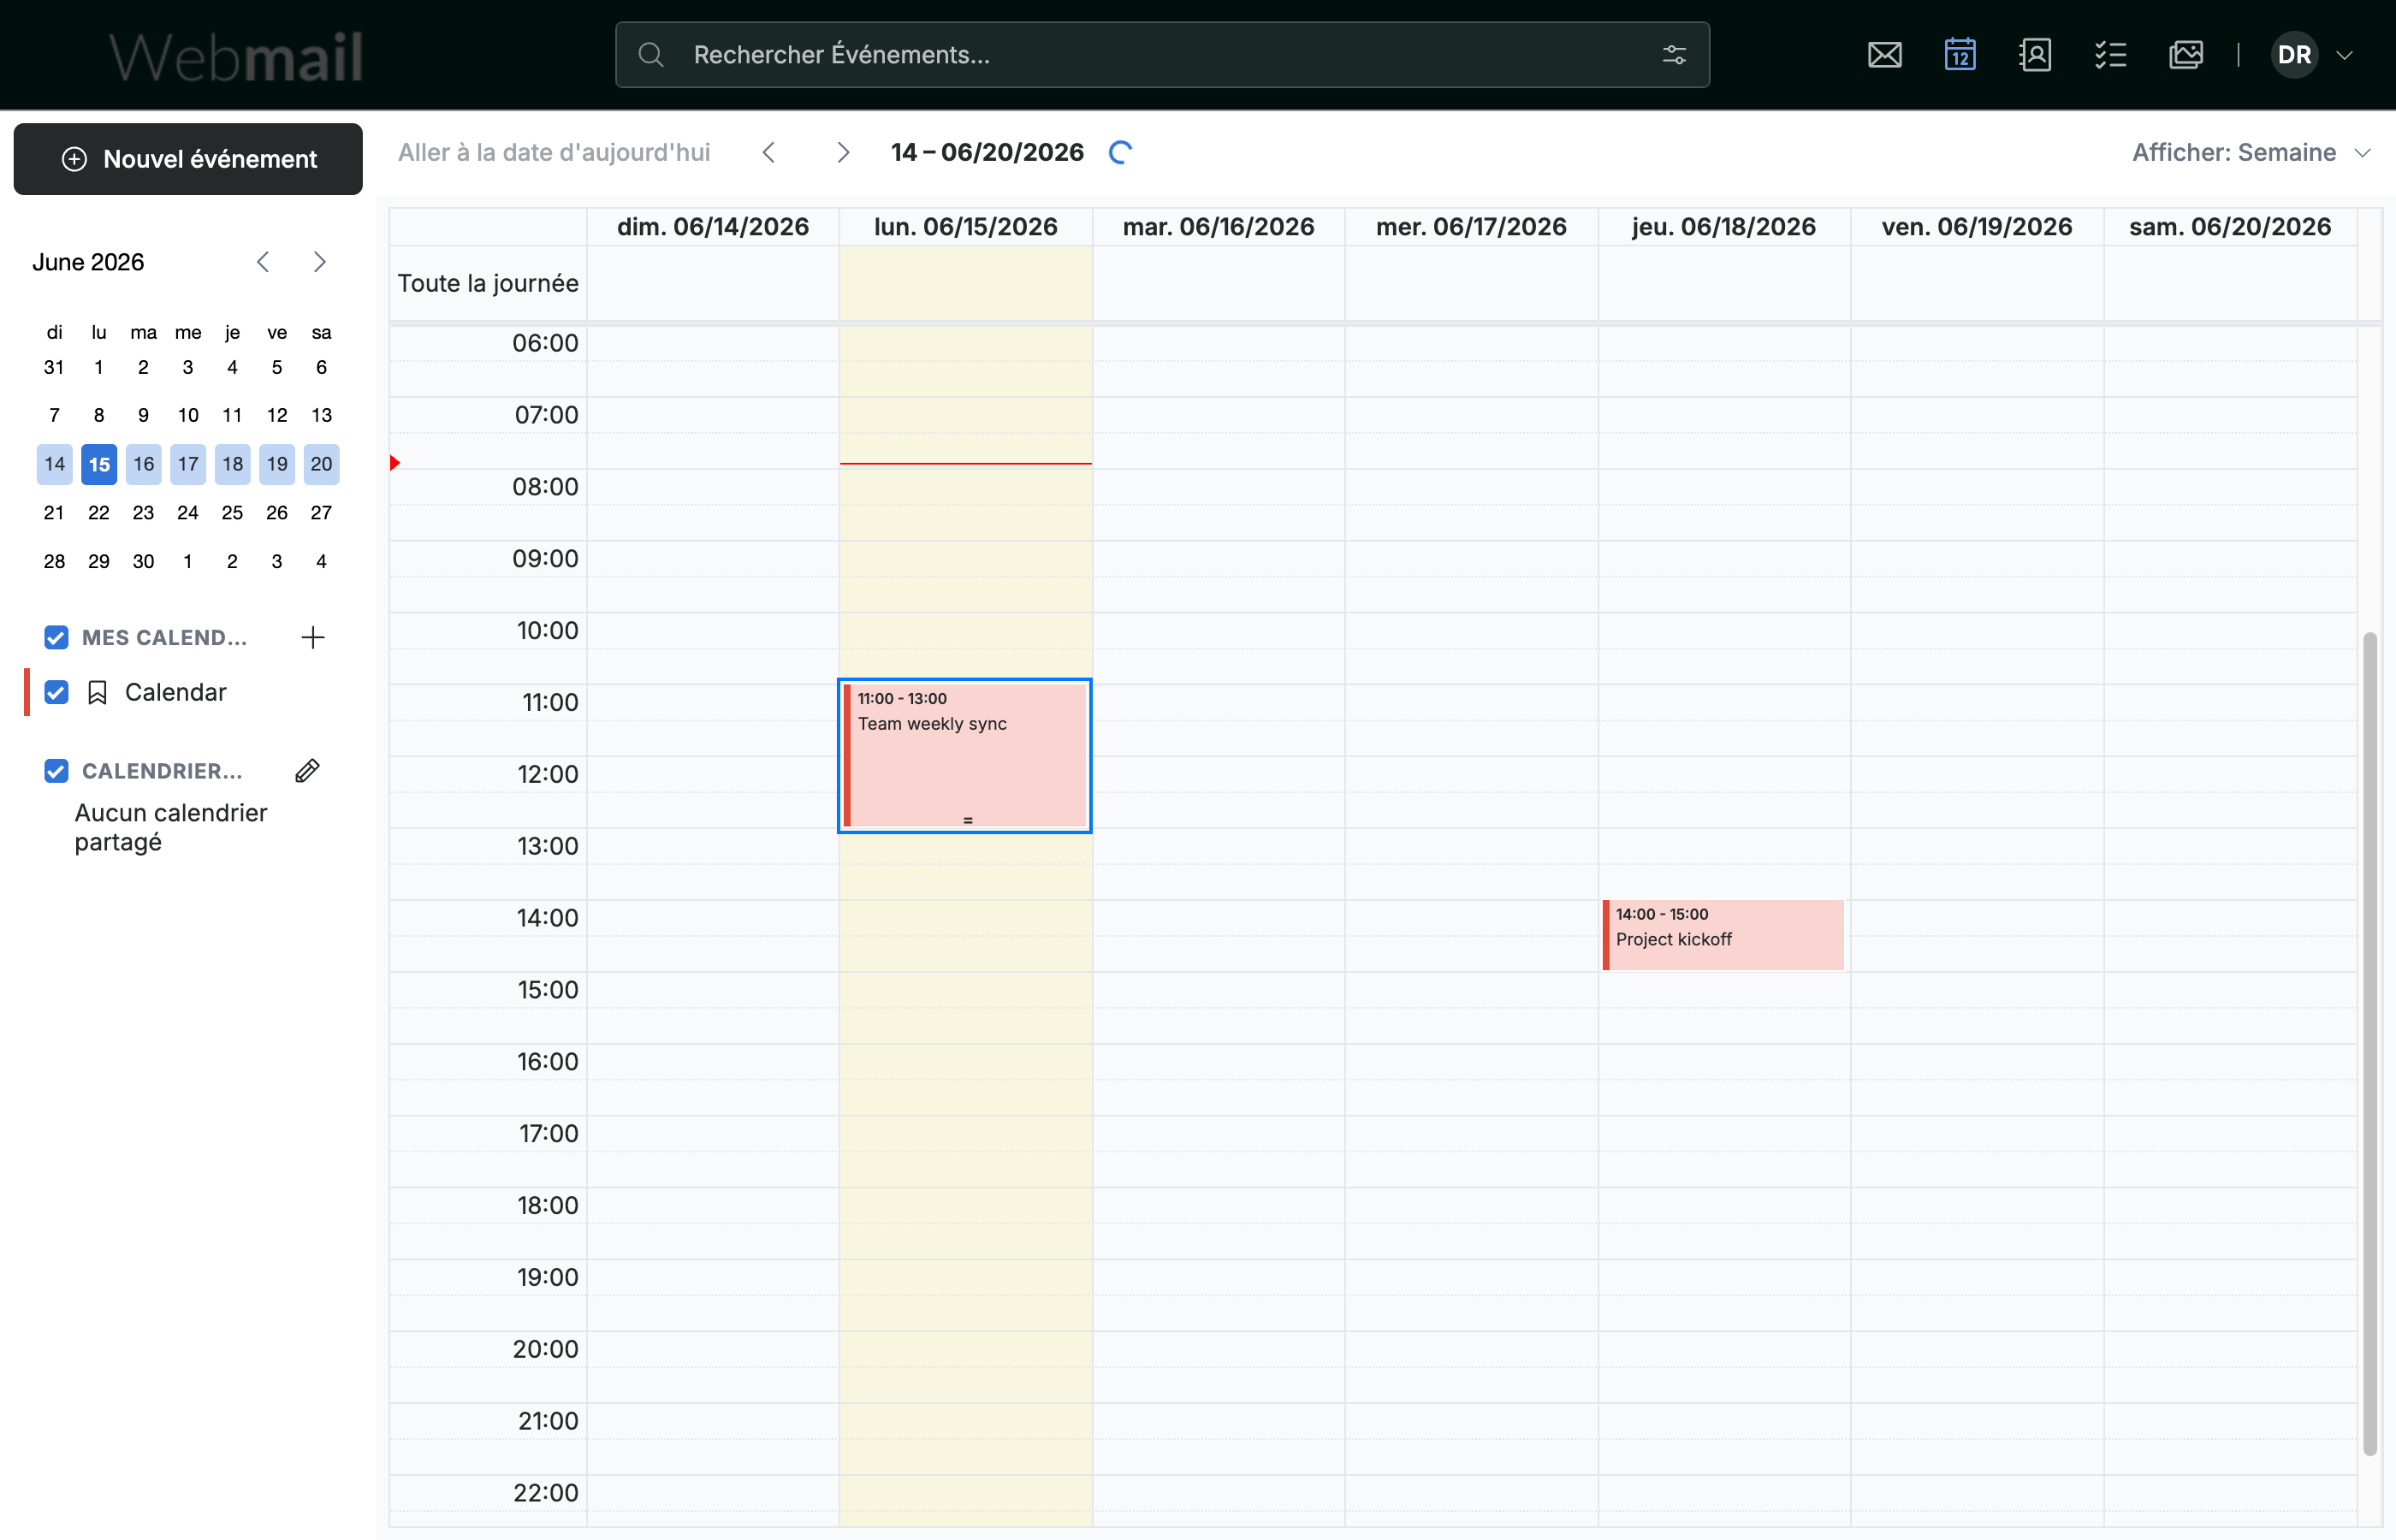The image size is (2396, 1540).
Task: Open the Contacts module icon
Action: [2035, 55]
